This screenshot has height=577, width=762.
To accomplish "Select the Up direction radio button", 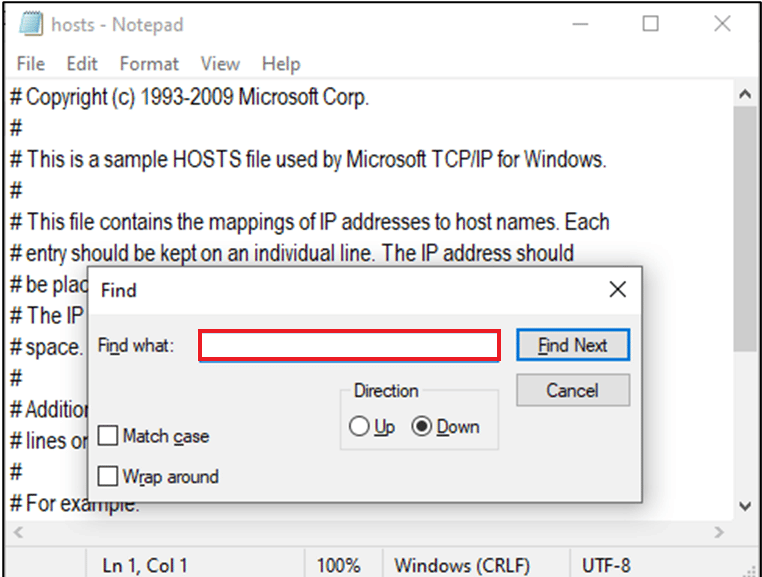I will (x=359, y=427).
